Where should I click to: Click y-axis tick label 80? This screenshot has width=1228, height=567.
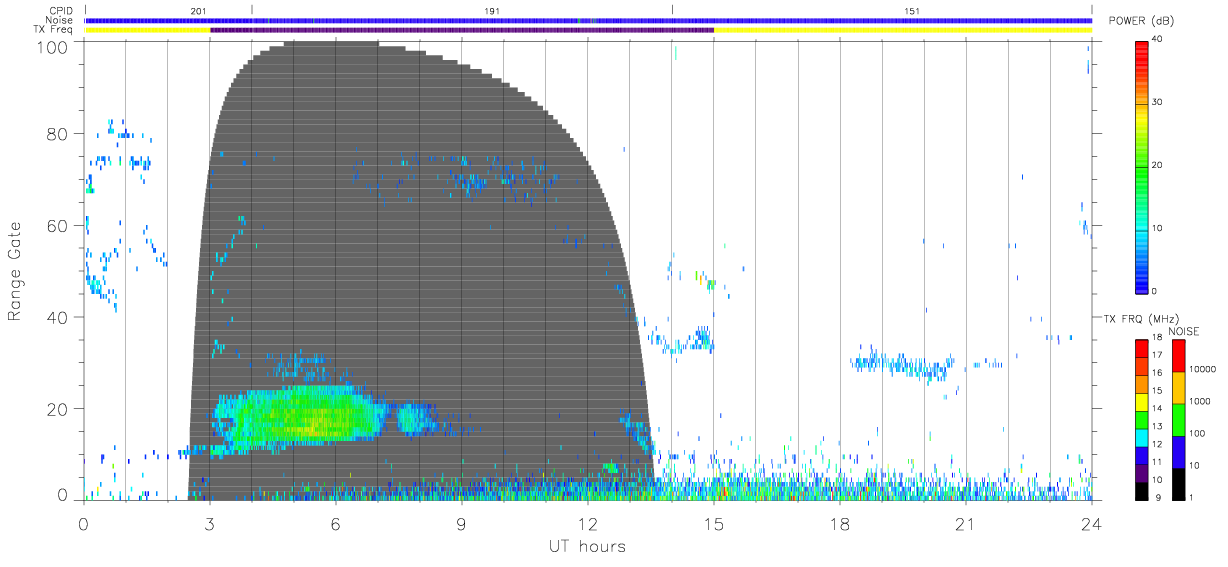(x=58, y=134)
